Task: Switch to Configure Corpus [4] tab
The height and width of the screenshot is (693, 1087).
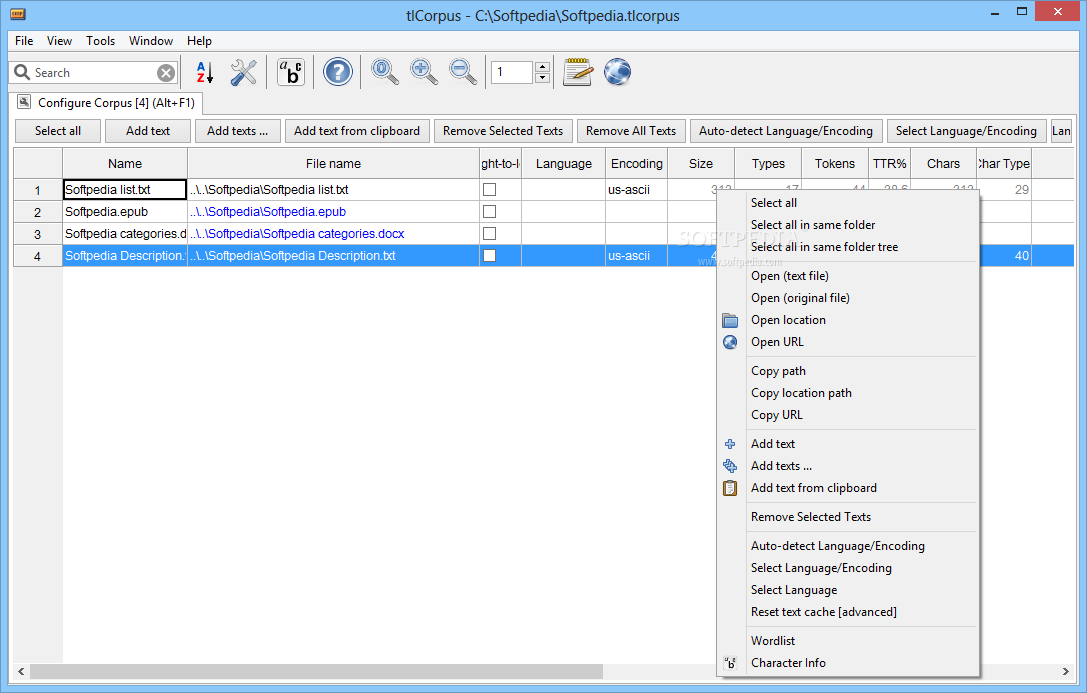Action: point(107,103)
